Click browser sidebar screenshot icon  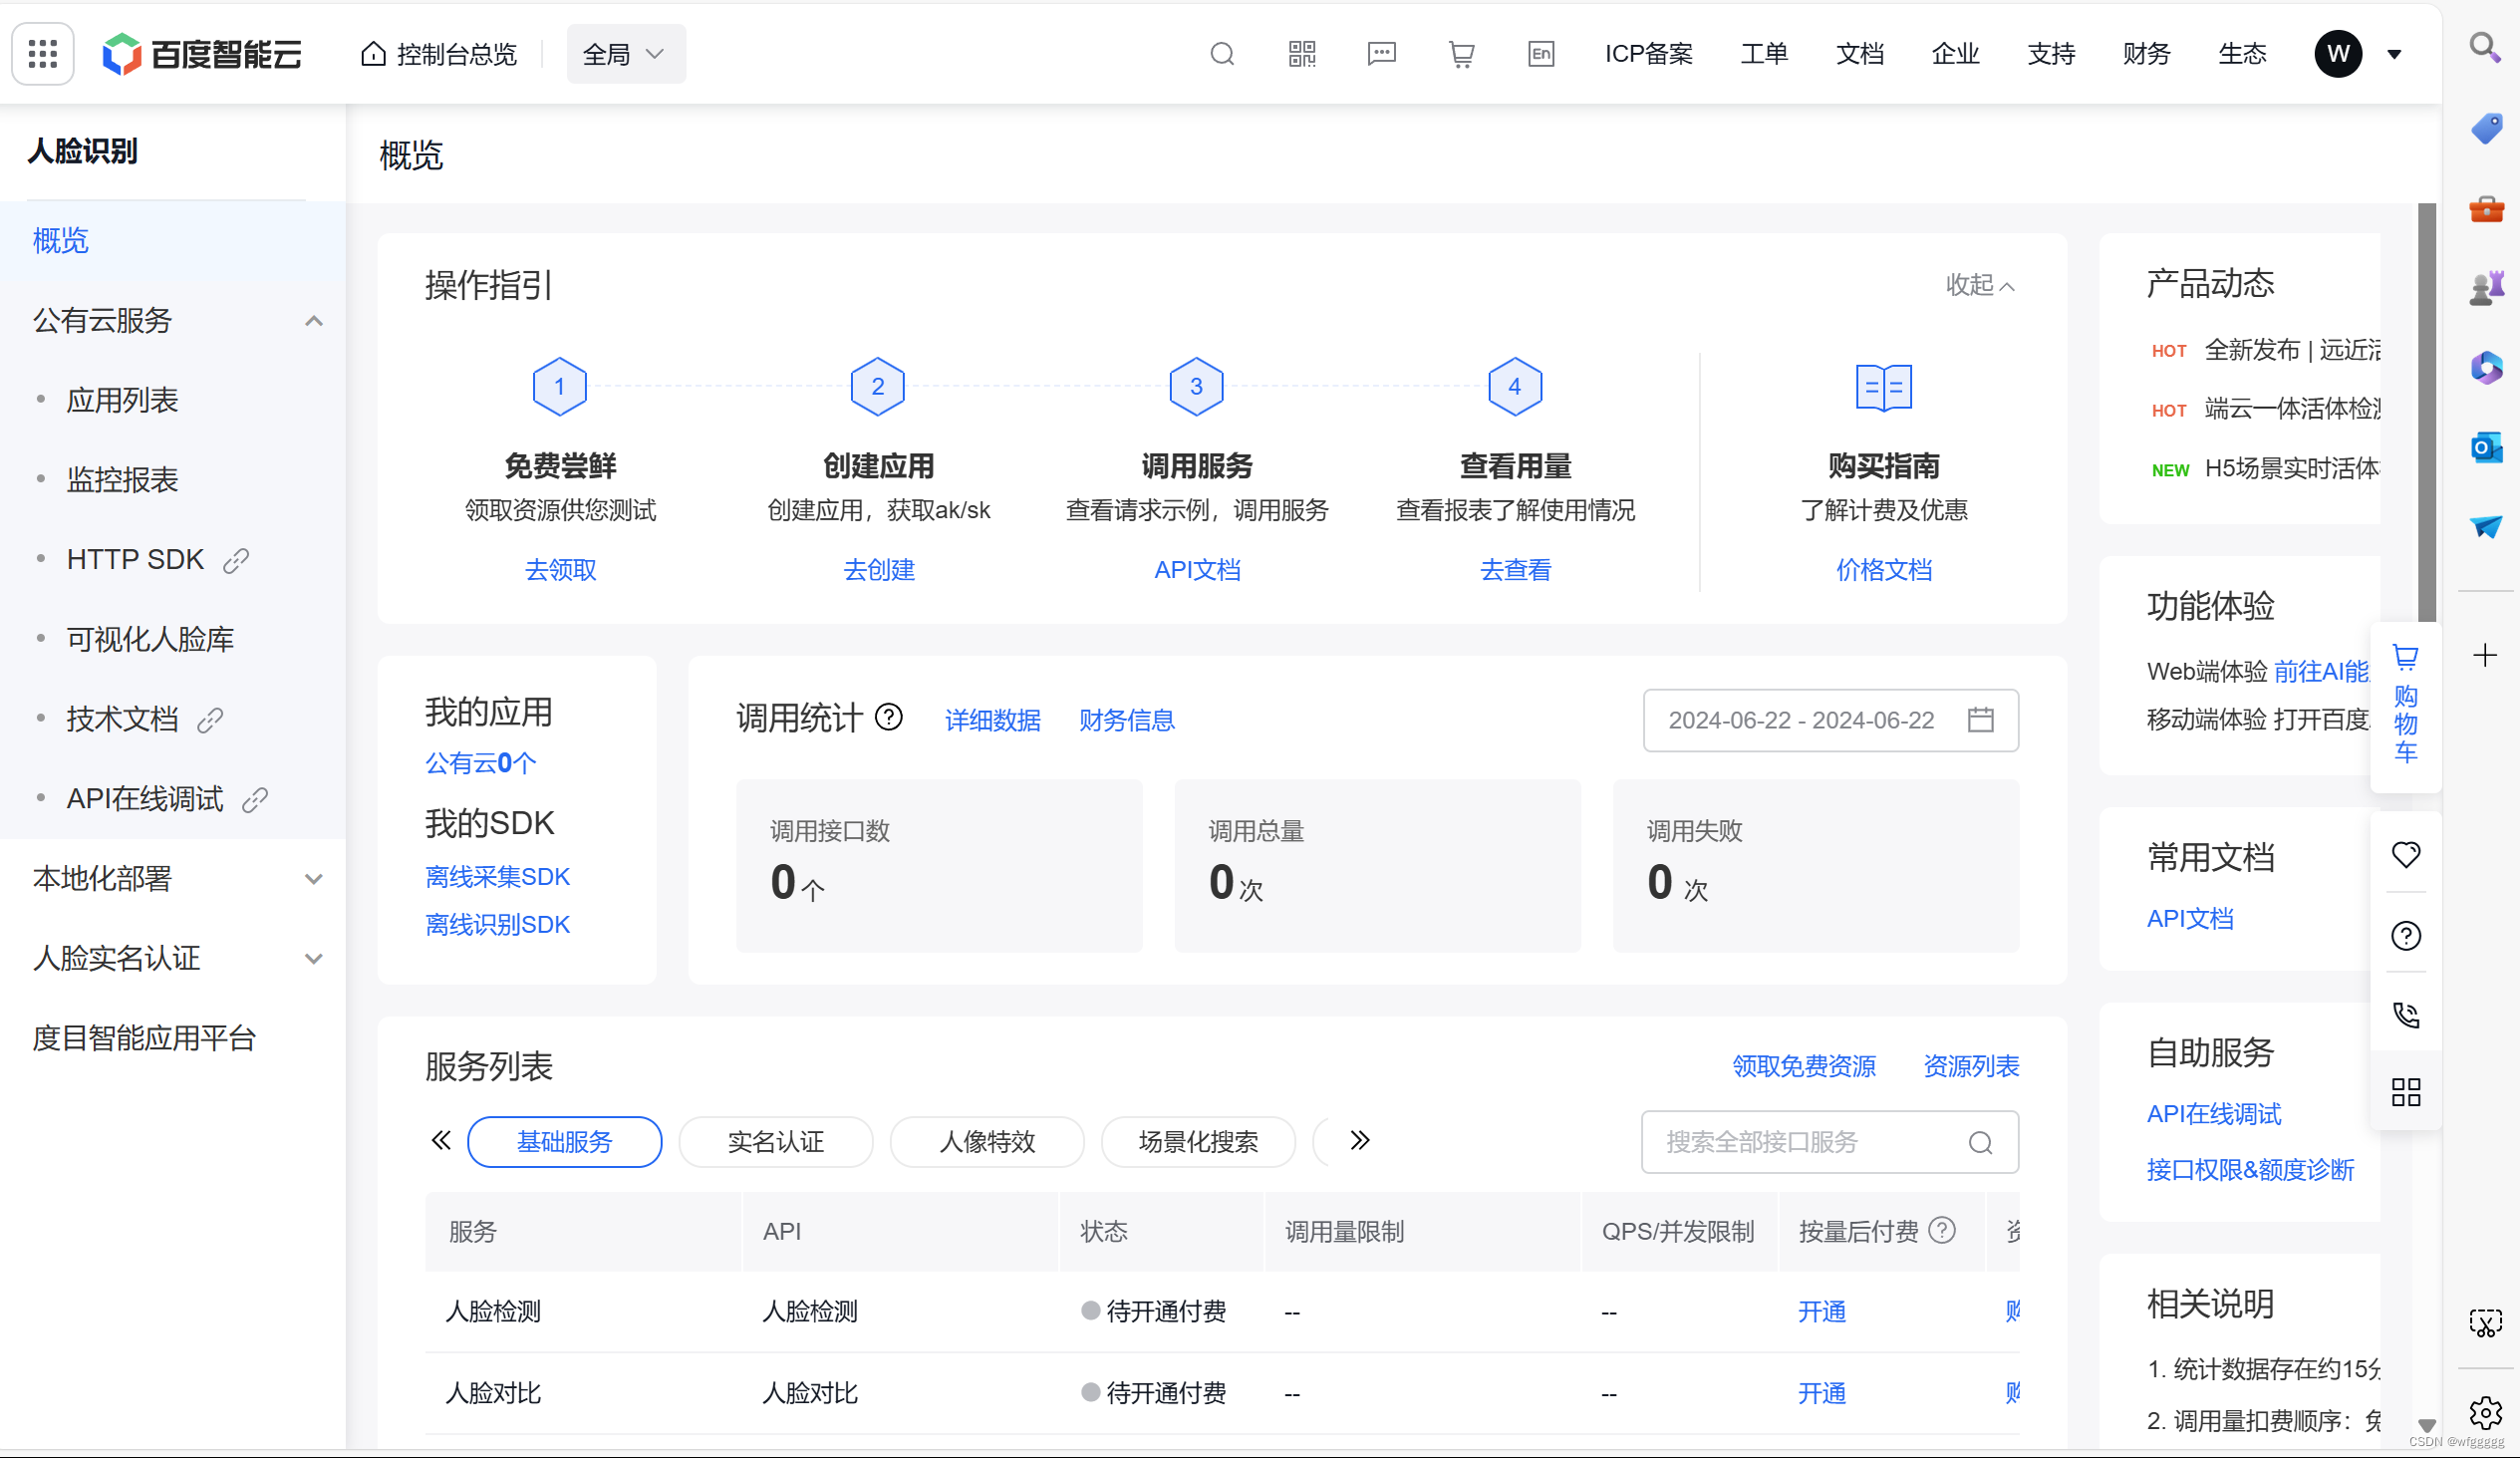2485,1324
